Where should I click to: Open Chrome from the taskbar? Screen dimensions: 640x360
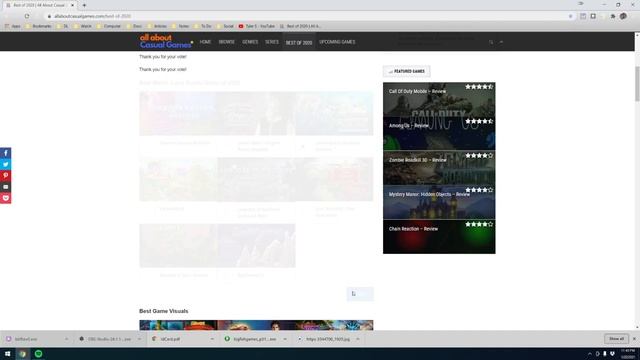coord(23,354)
